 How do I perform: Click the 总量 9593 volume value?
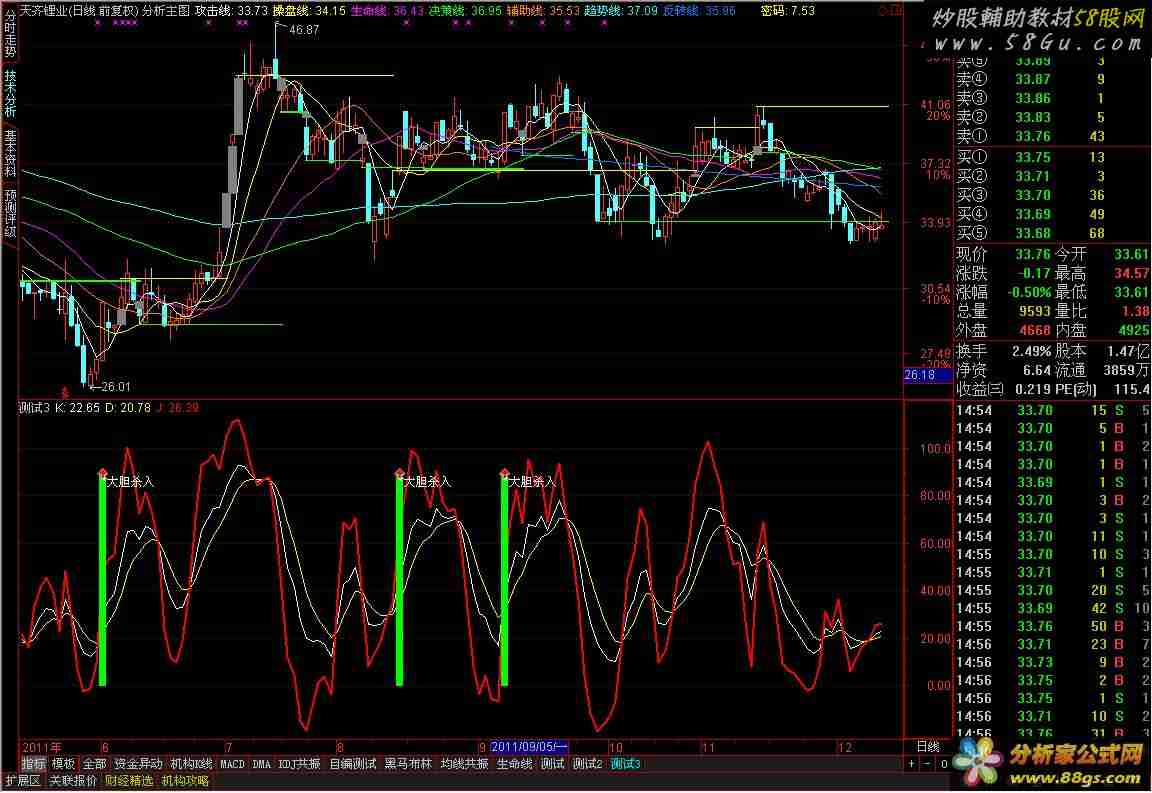1034,312
